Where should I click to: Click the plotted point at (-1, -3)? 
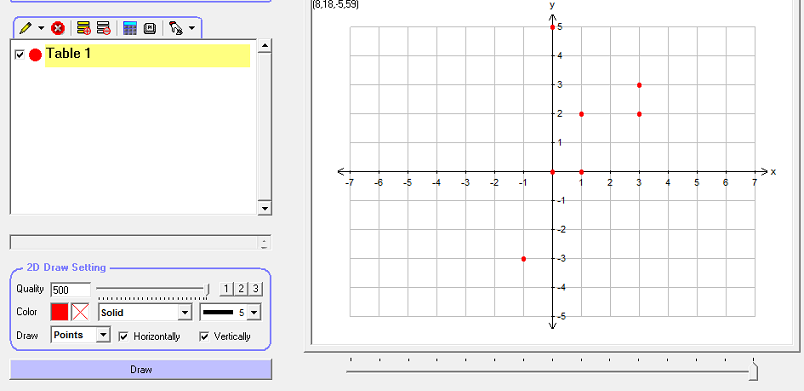pos(524,259)
